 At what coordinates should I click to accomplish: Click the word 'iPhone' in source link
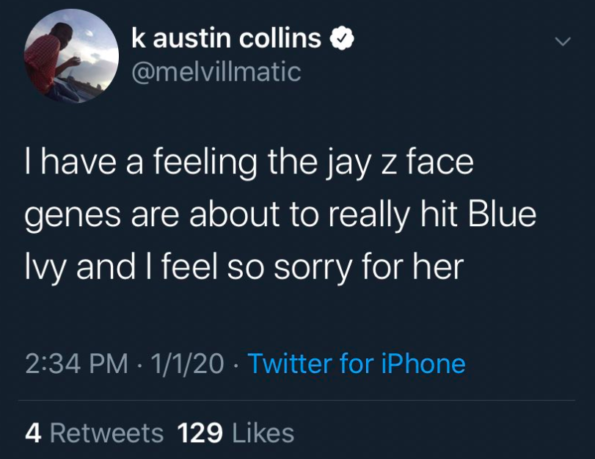coord(423,363)
